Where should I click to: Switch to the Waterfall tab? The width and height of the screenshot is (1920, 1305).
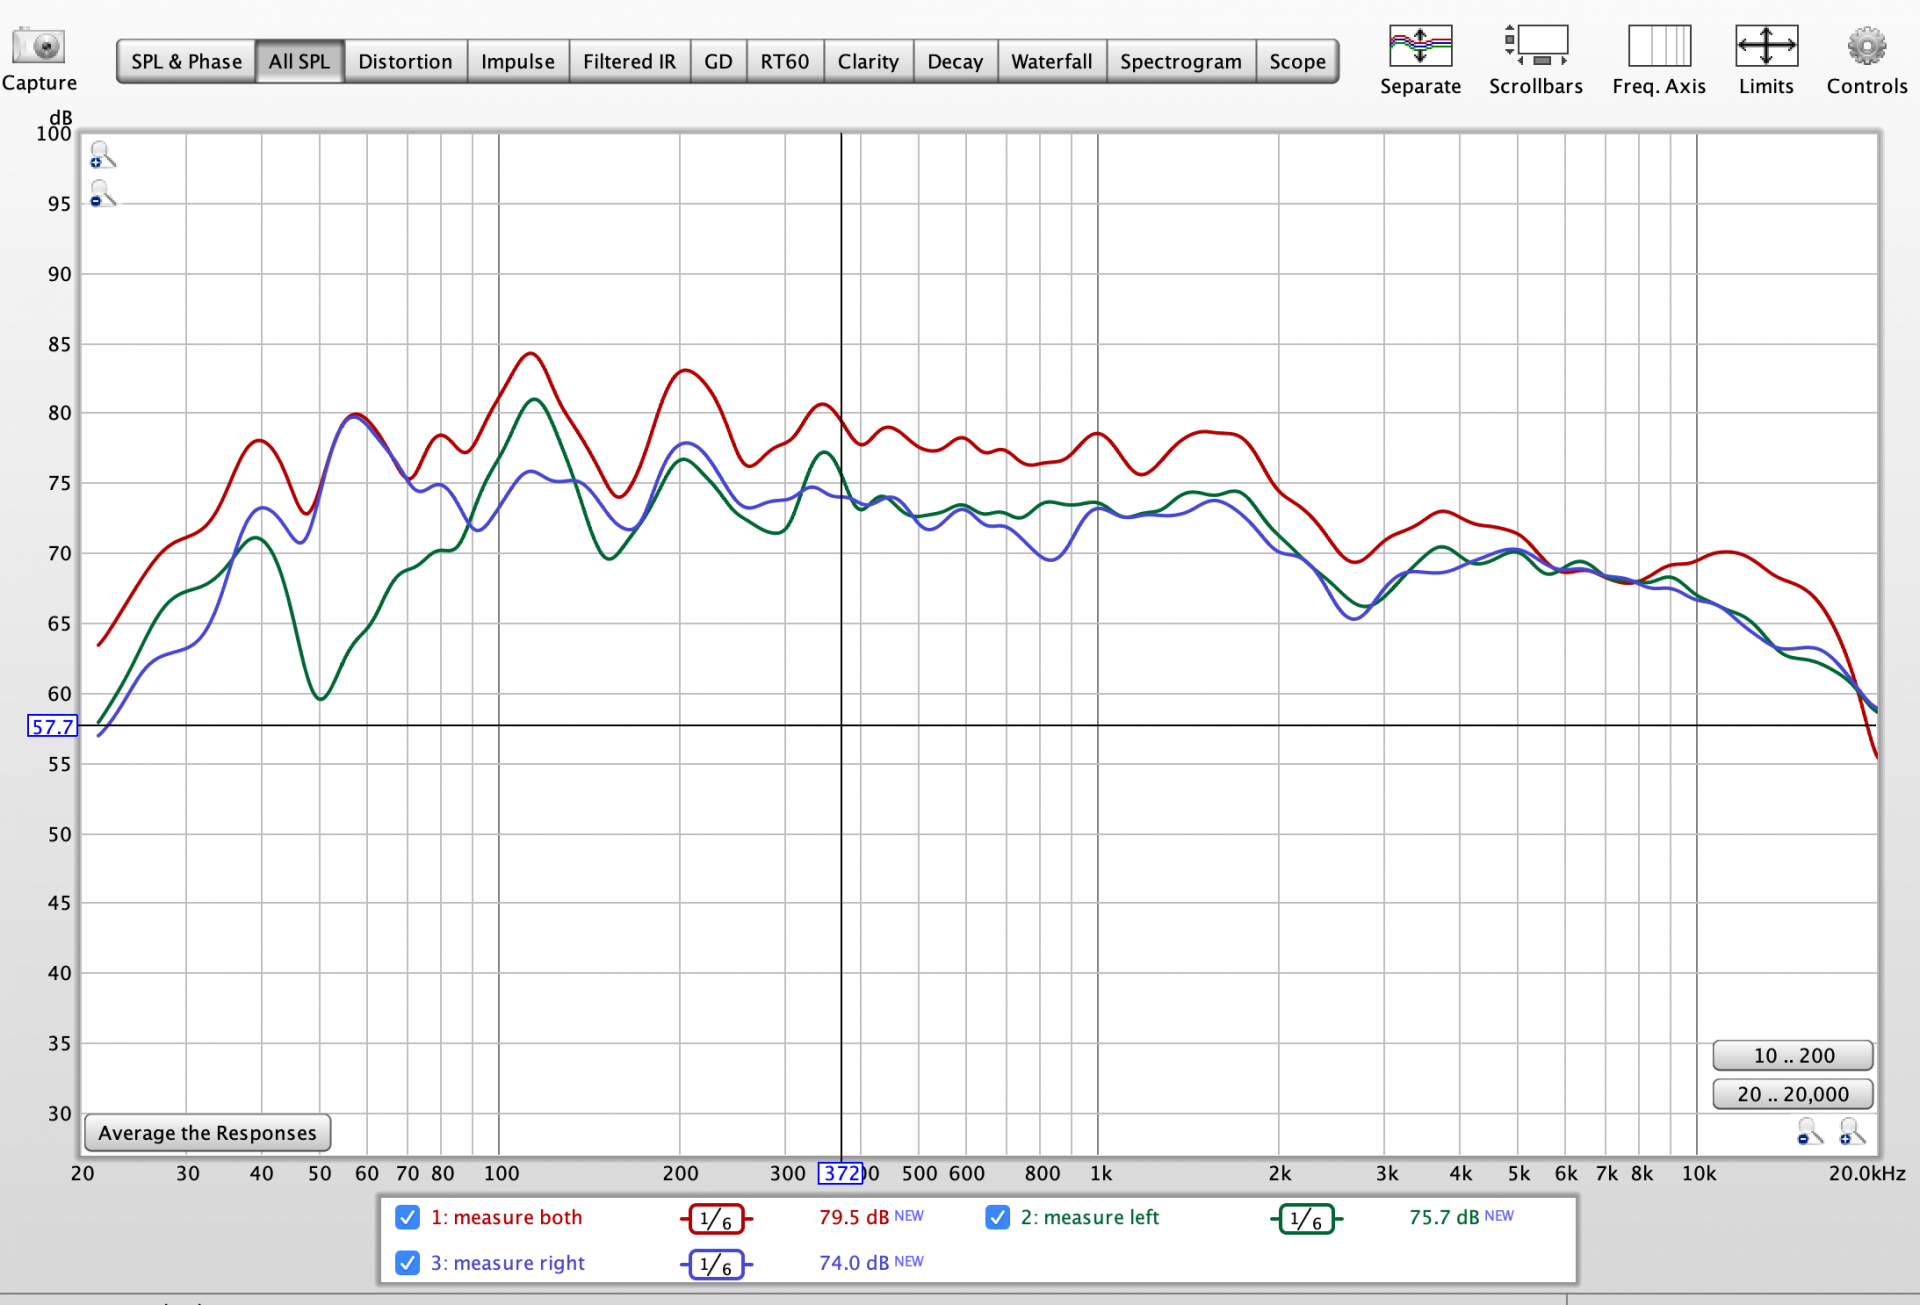click(x=1051, y=62)
